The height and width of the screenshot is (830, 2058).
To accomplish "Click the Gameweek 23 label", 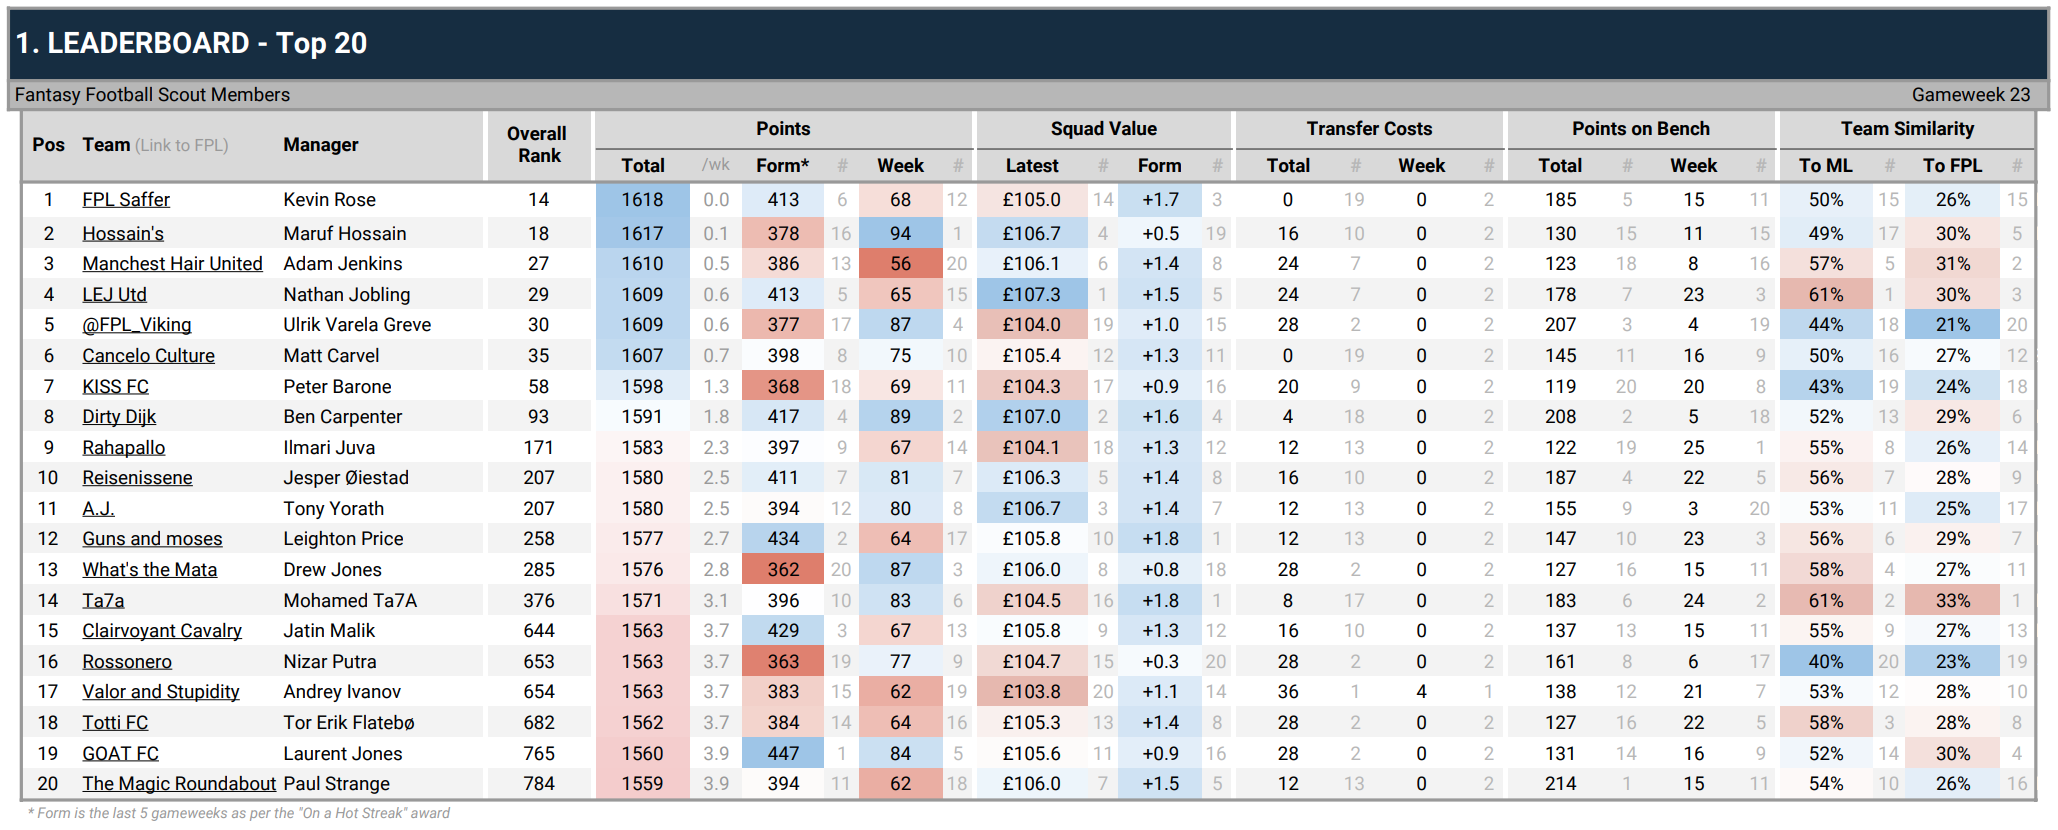I will click(x=1970, y=95).
